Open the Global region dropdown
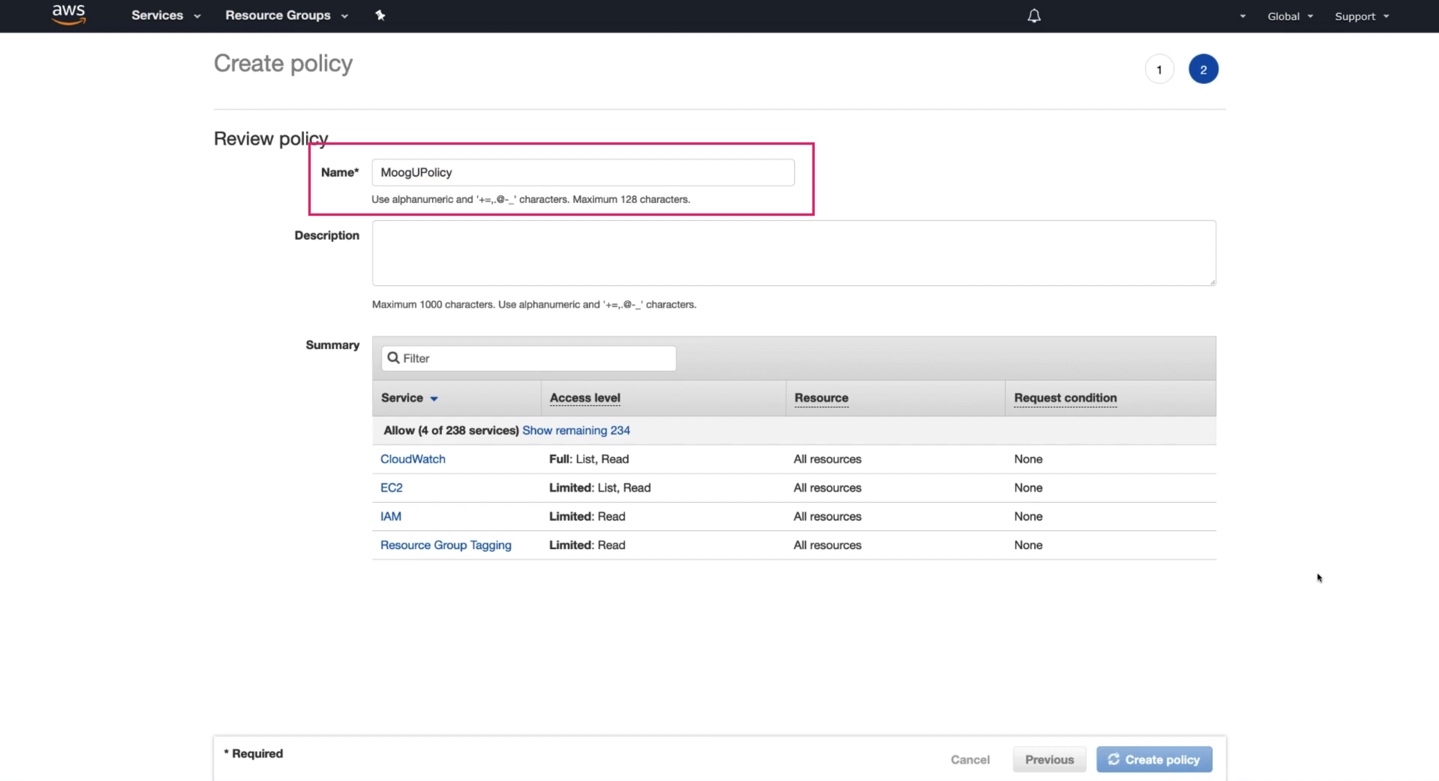 (x=1290, y=17)
